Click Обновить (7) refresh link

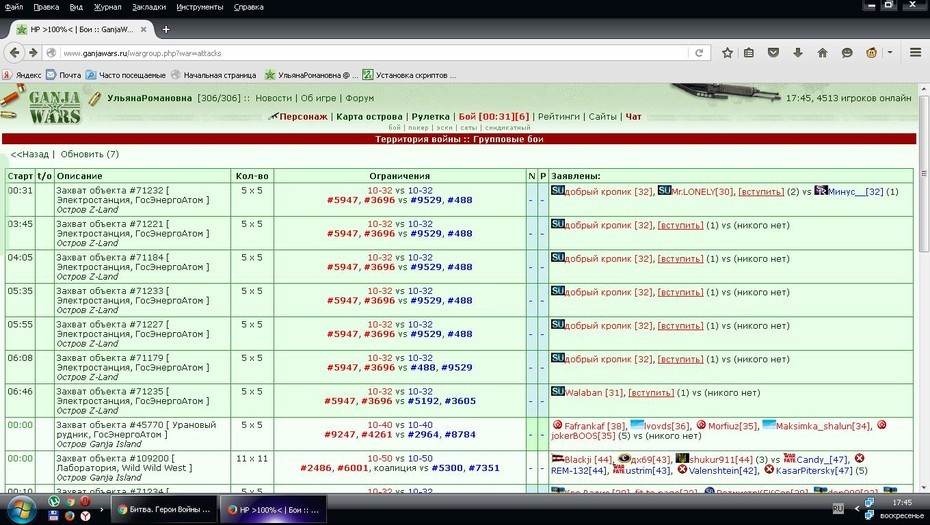point(90,154)
